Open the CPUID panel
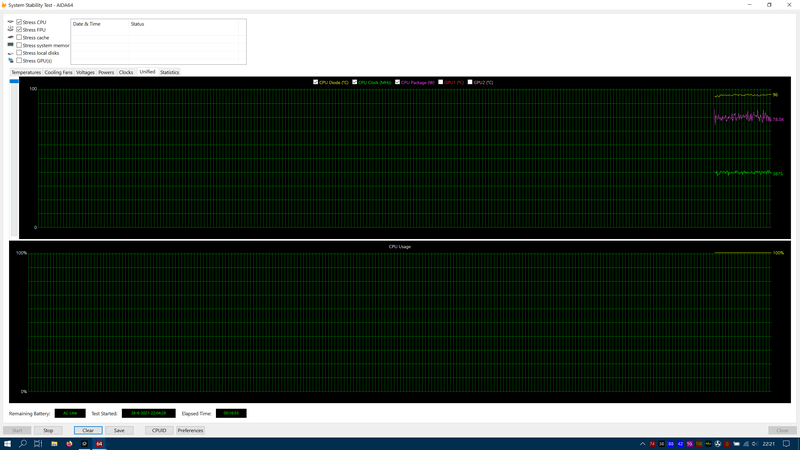 point(159,431)
